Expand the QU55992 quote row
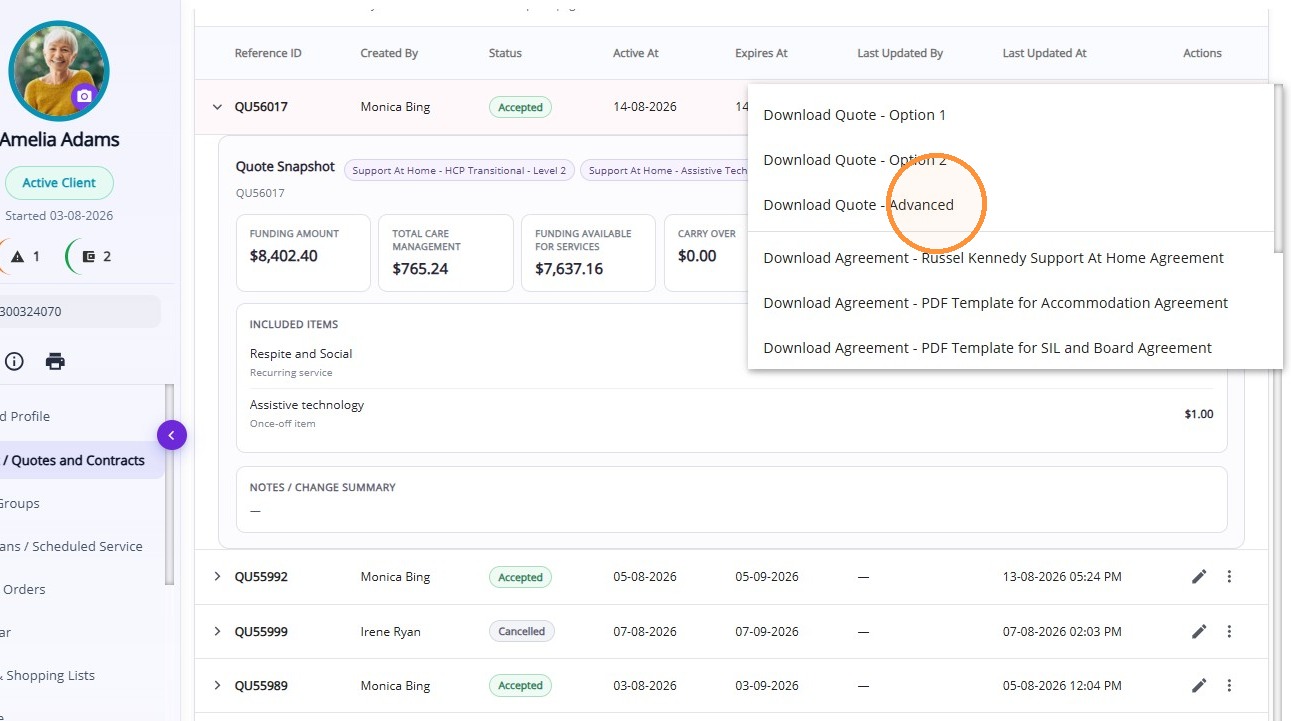This screenshot has width=1291, height=721. [217, 576]
